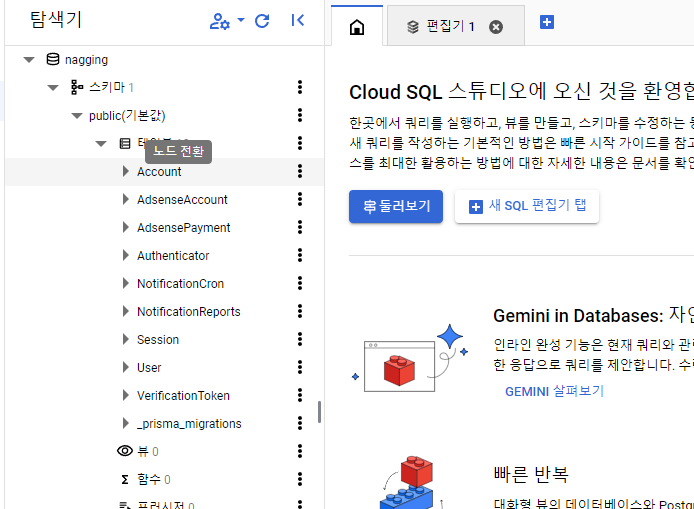Expand the NotificationCron table

point(126,283)
